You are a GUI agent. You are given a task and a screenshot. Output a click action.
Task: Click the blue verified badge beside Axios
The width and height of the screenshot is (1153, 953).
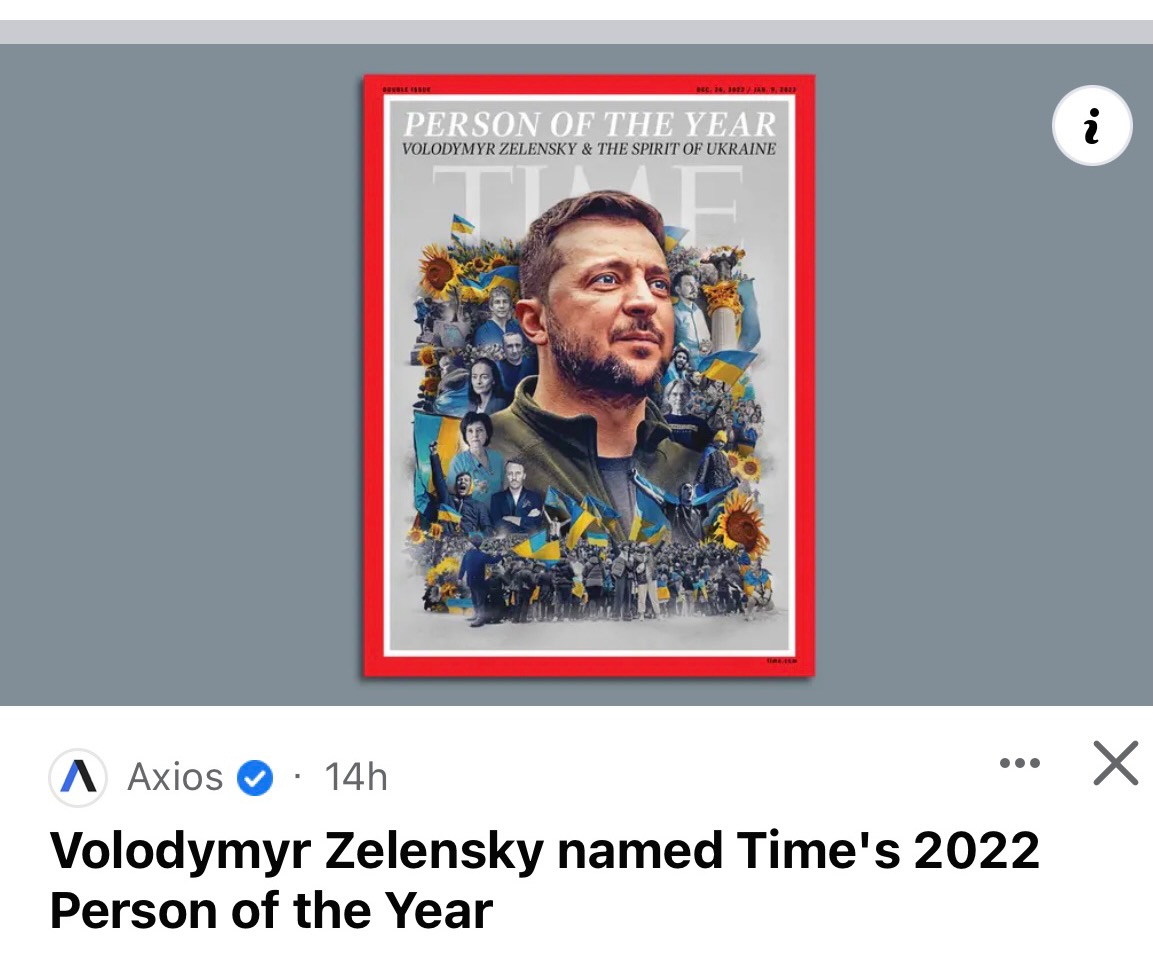click(256, 777)
